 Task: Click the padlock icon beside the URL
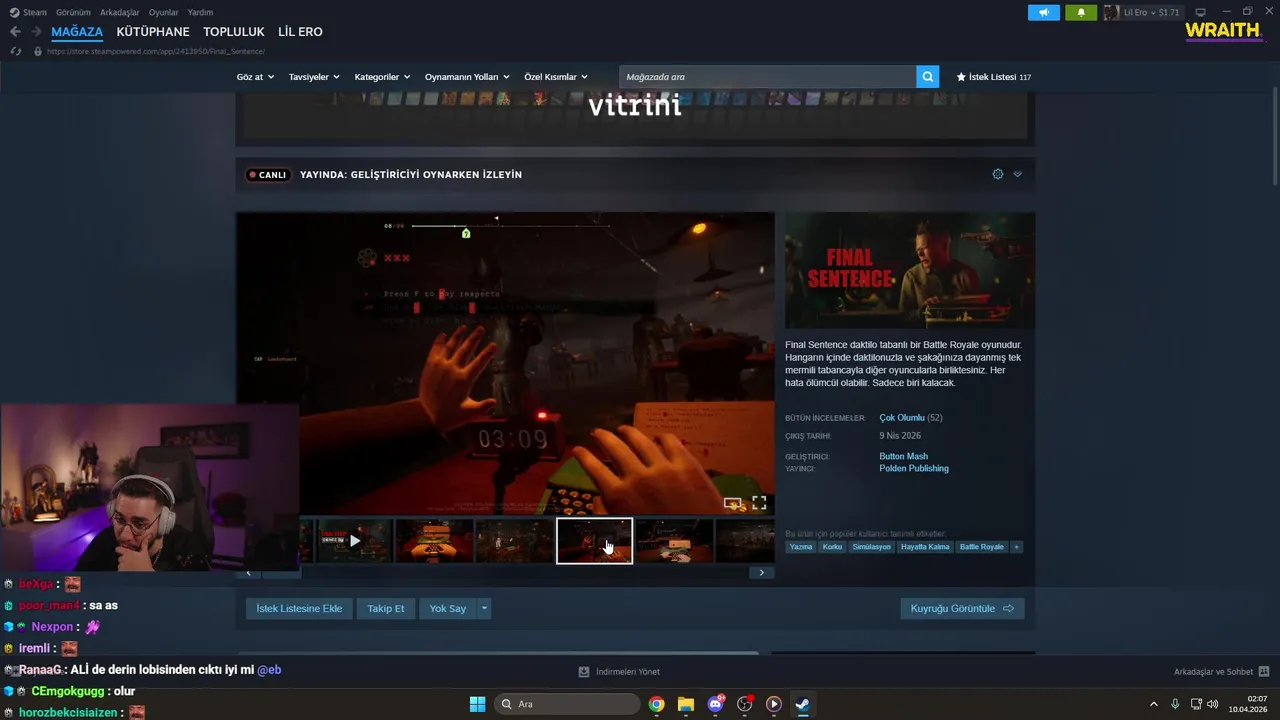point(38,51)
